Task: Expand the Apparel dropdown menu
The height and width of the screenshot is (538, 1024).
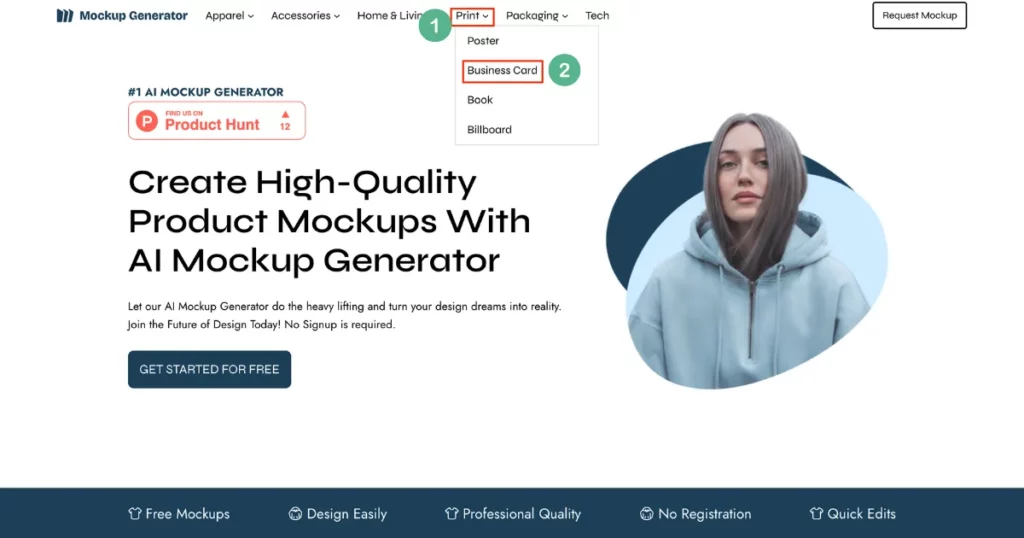Action: (x=229, y=16)
